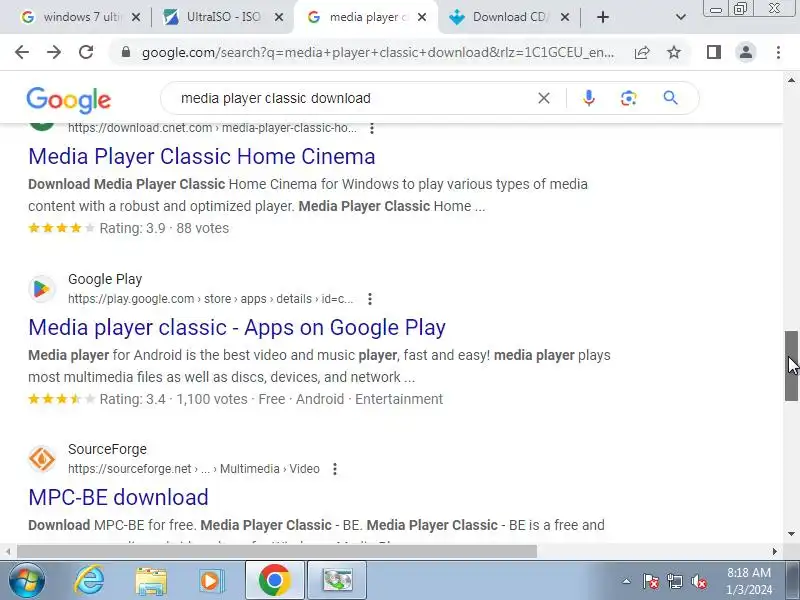Click the vertical scrollbar thumb
This screenshot has width=800, height=600.
click(x=791, y=366)
